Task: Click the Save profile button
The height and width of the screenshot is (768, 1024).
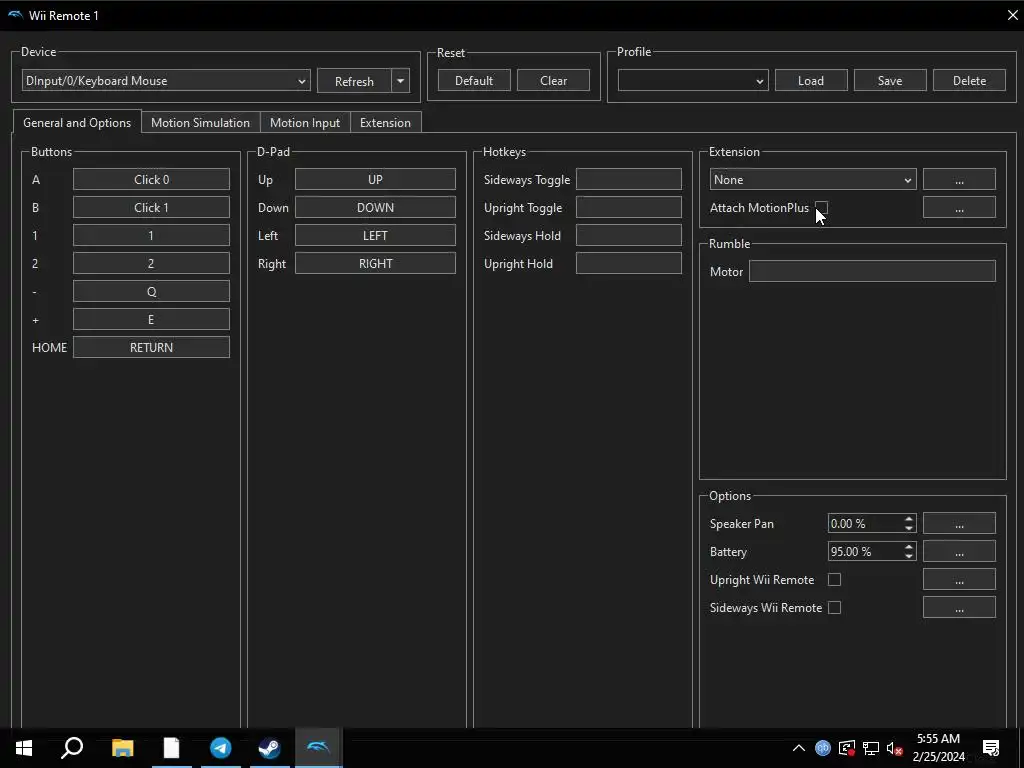Action: pyautogui.click(x=890, y=81)
